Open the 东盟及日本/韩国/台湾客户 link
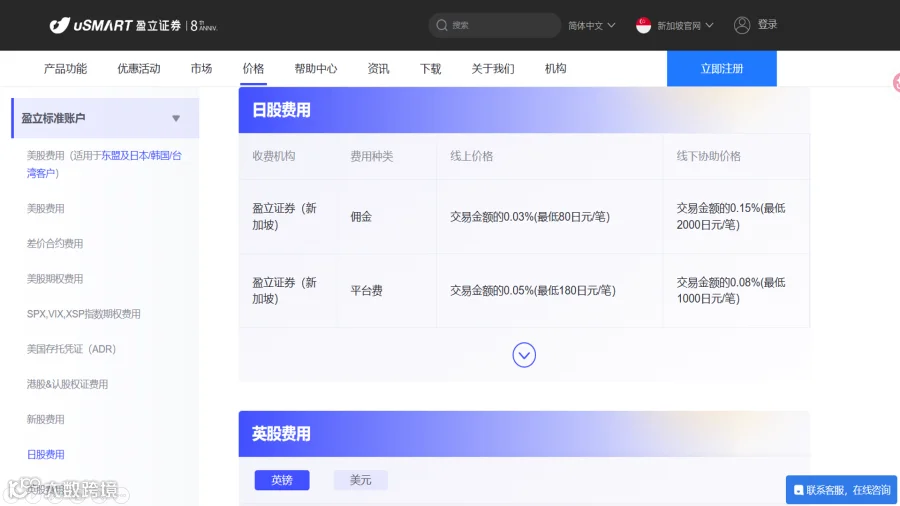The height and width of the screenshot is (506, 900). (104, 164)
